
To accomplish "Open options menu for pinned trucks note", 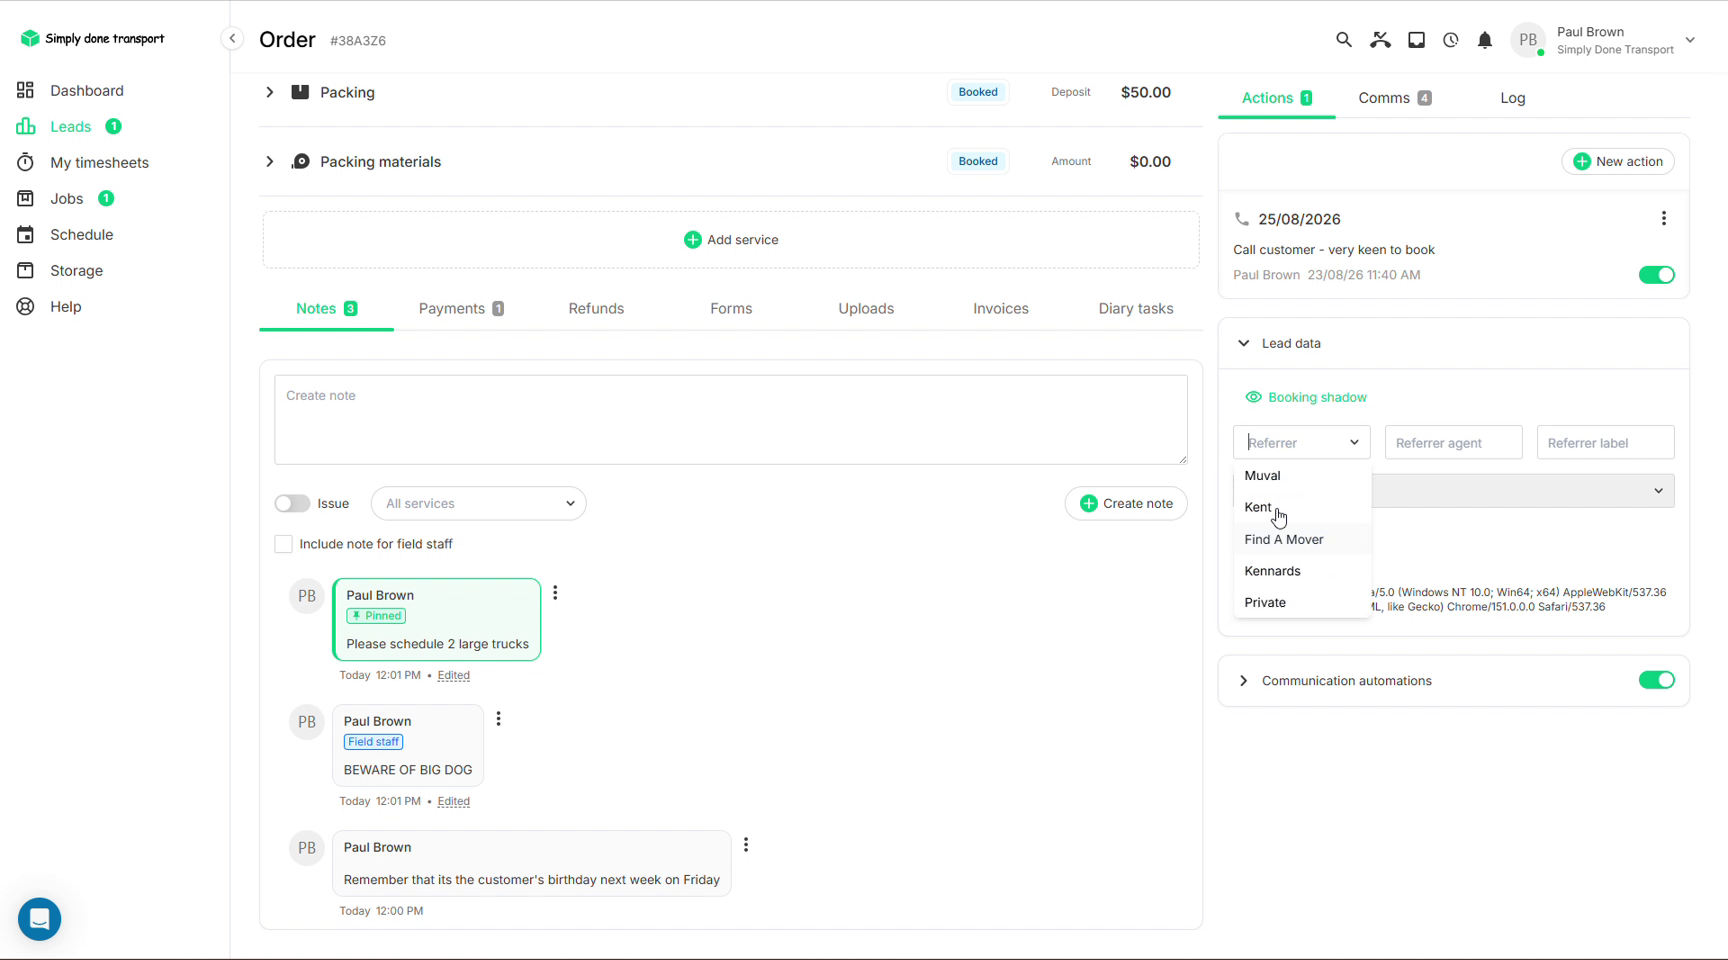I will tap(555, 593).
